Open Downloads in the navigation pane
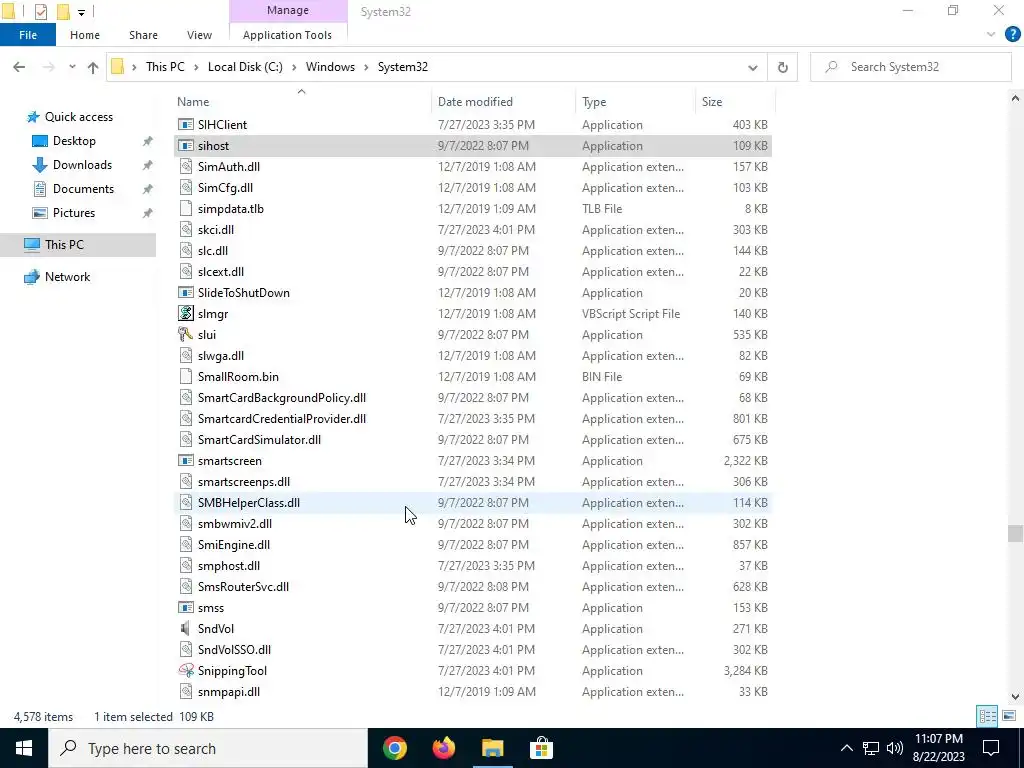This screenshot has width=1024, height=768. pos(82,165)
